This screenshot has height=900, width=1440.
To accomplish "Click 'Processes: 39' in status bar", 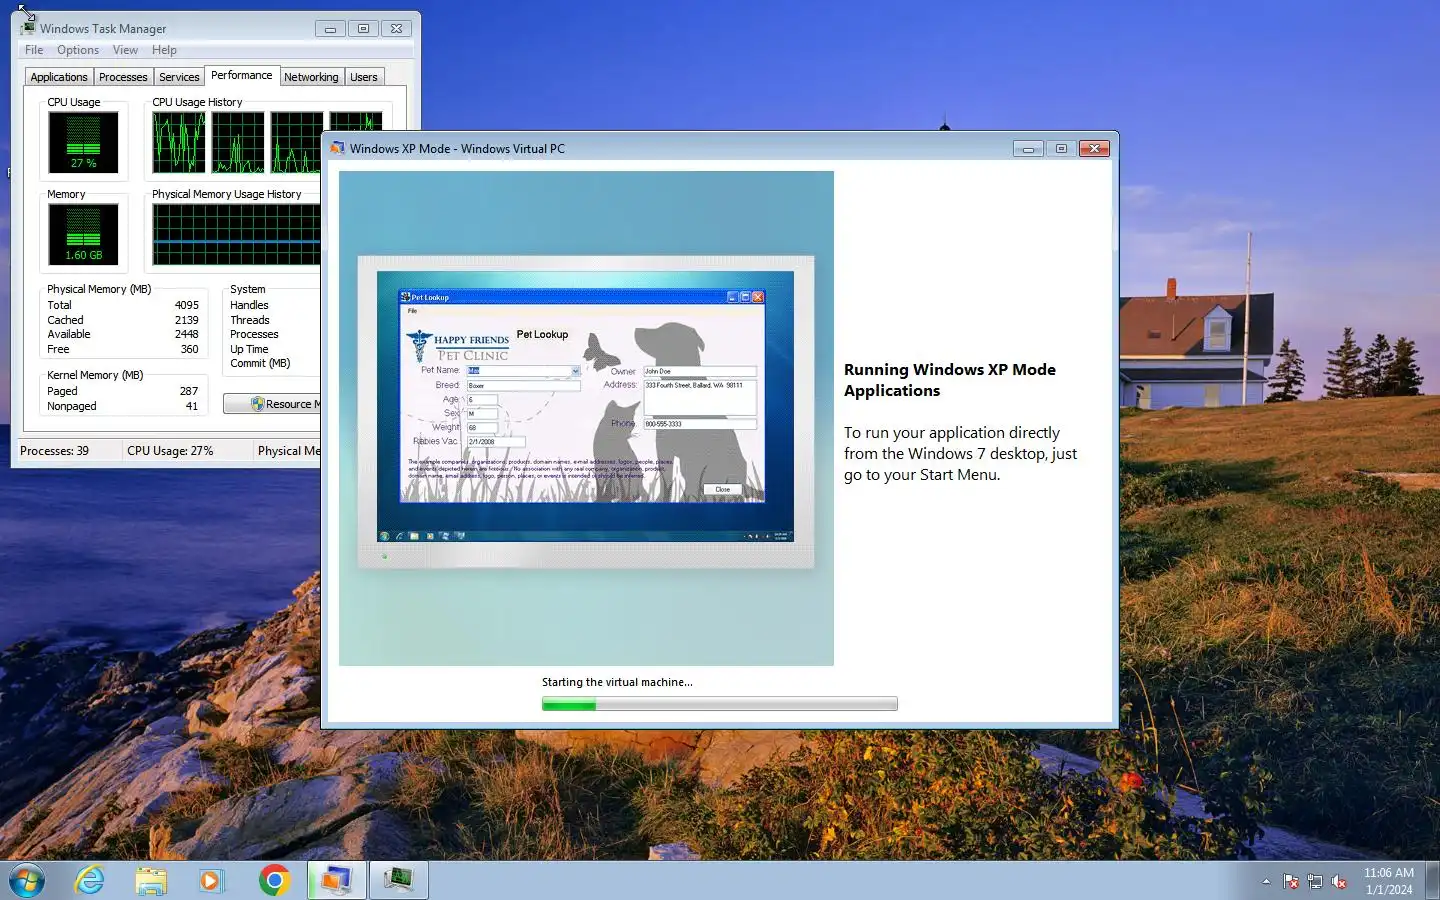I will pos(54,451).
